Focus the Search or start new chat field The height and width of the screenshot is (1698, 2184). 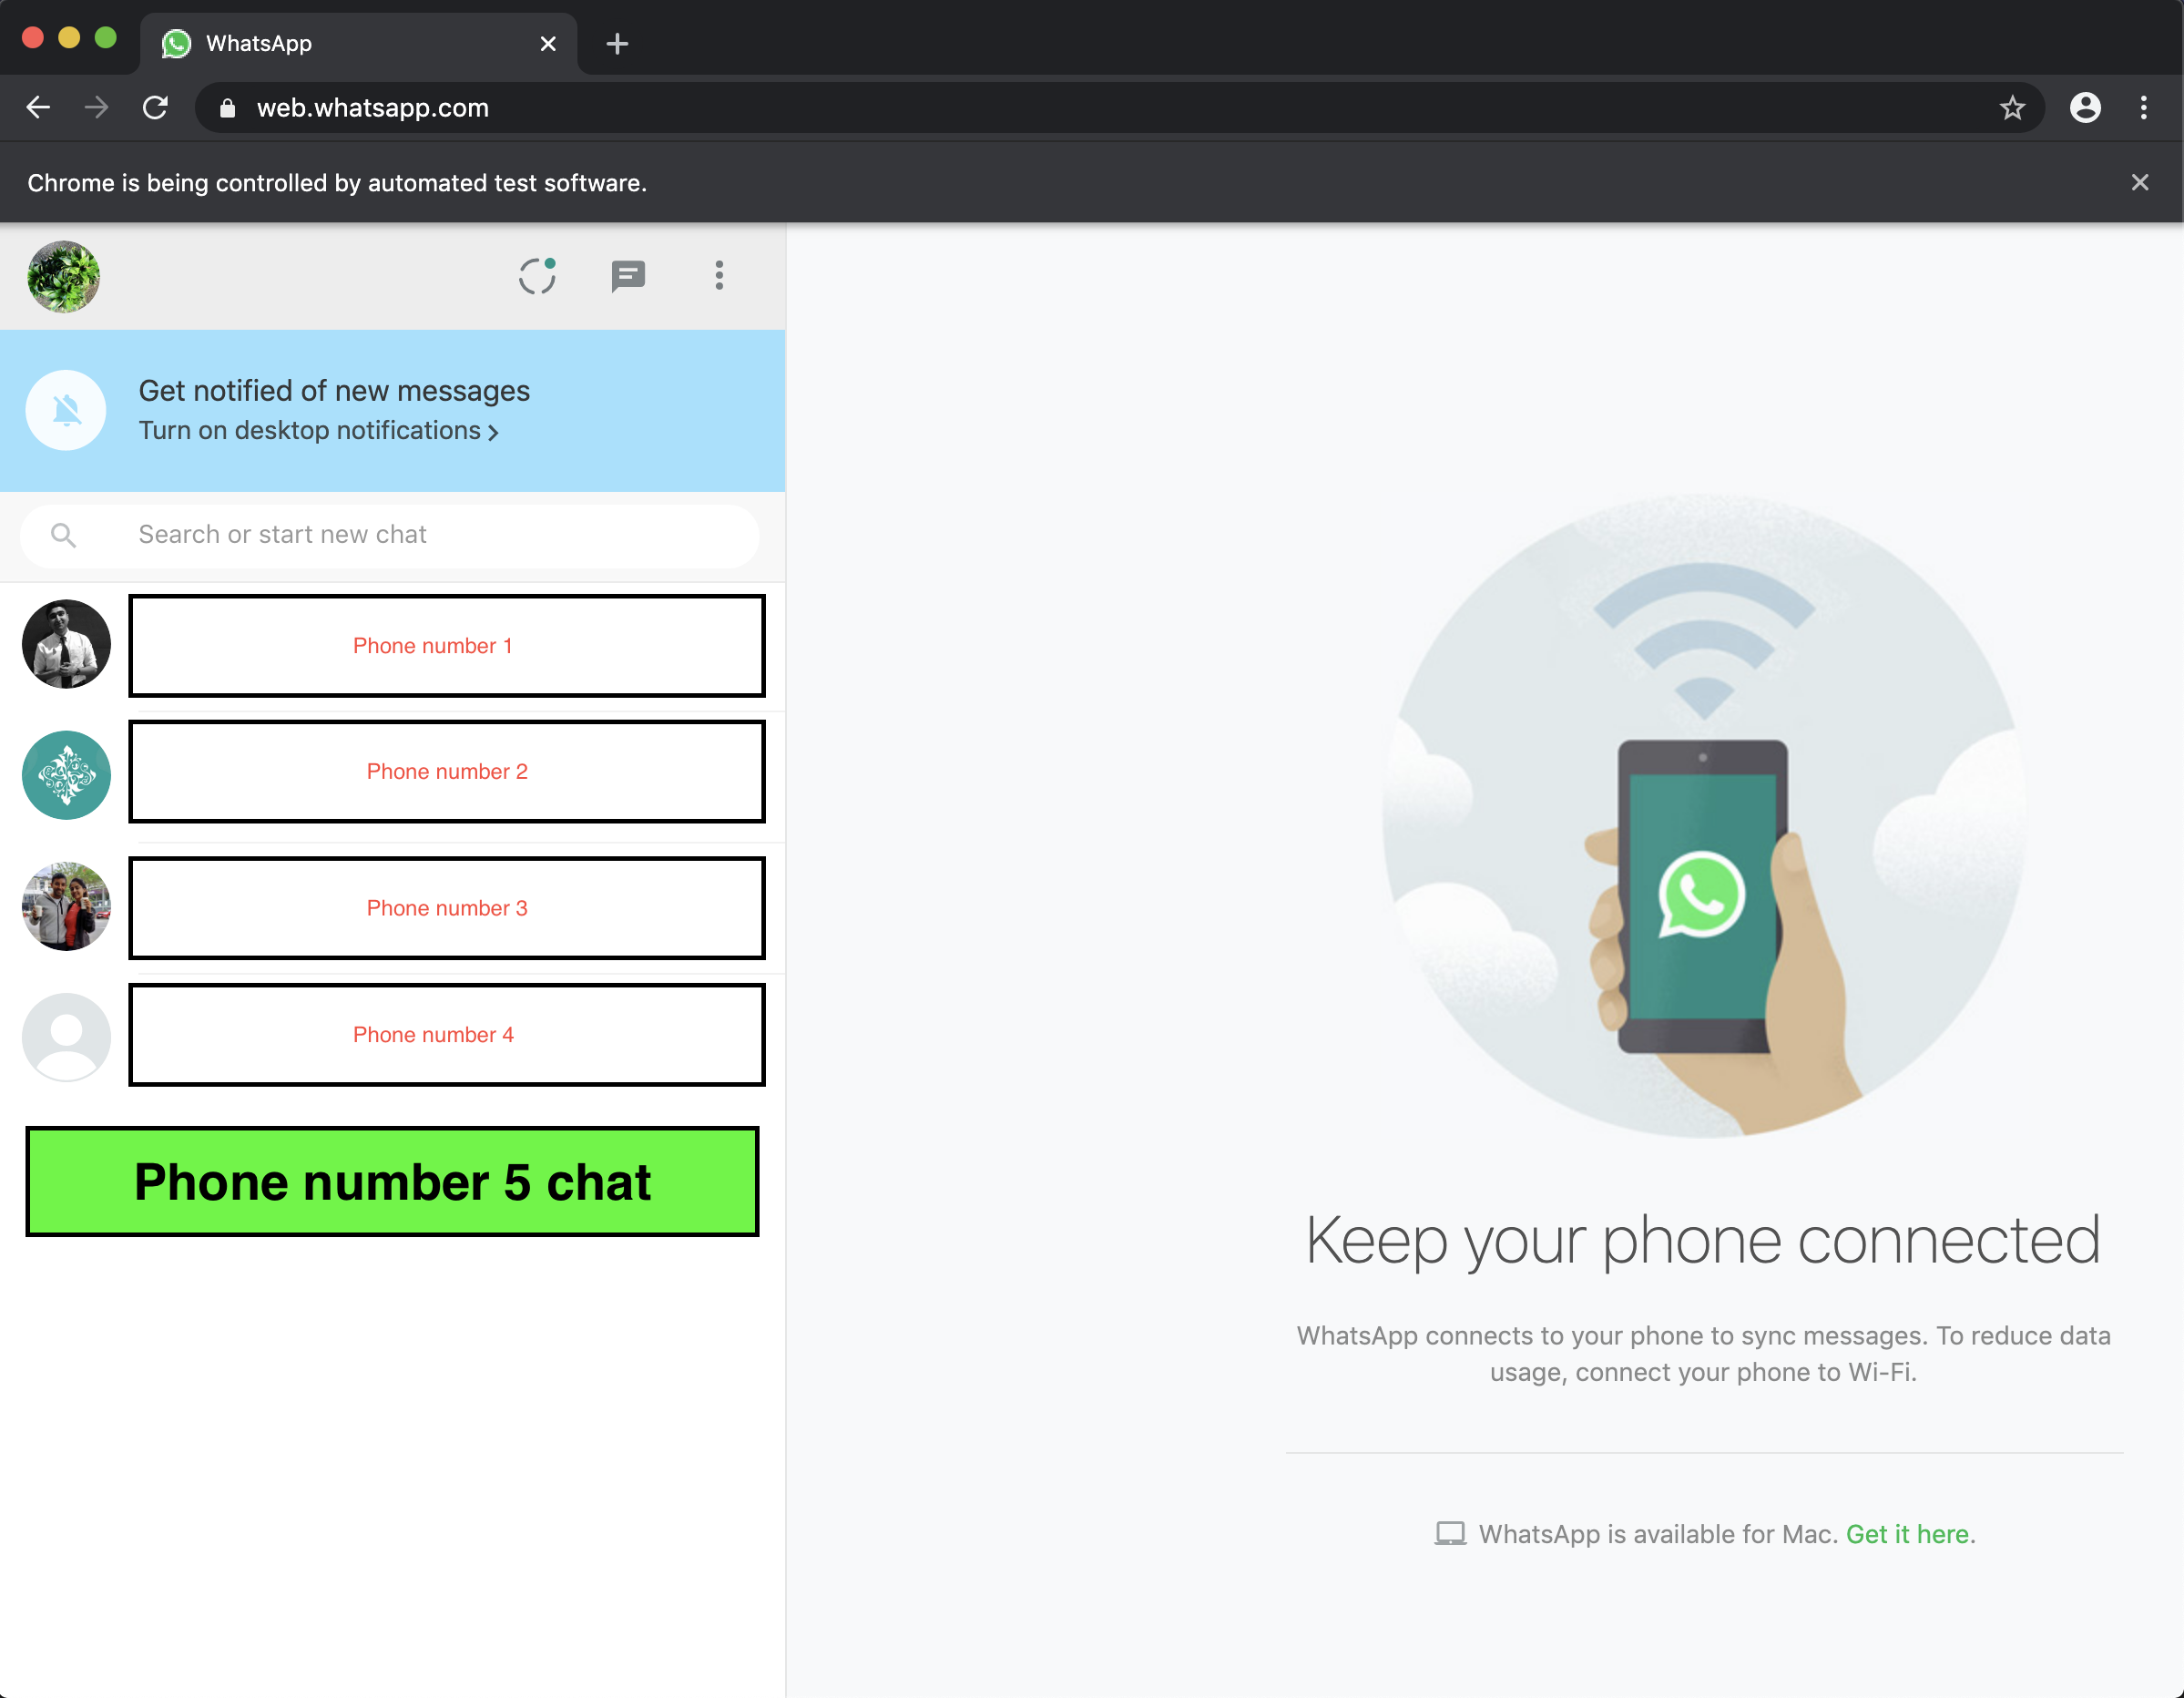coord(390,535)
